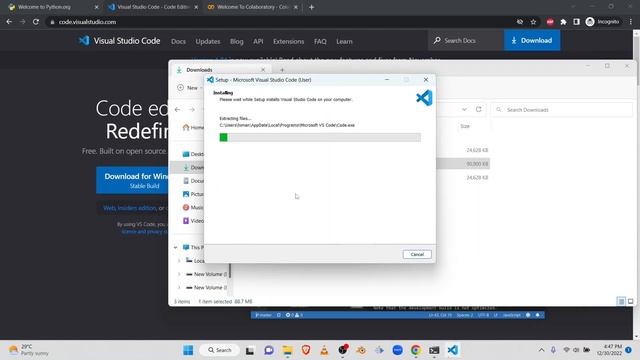This screenshot has width=640, height=360.
Task: Click New button in File Explorer
Action: [189, 88]
